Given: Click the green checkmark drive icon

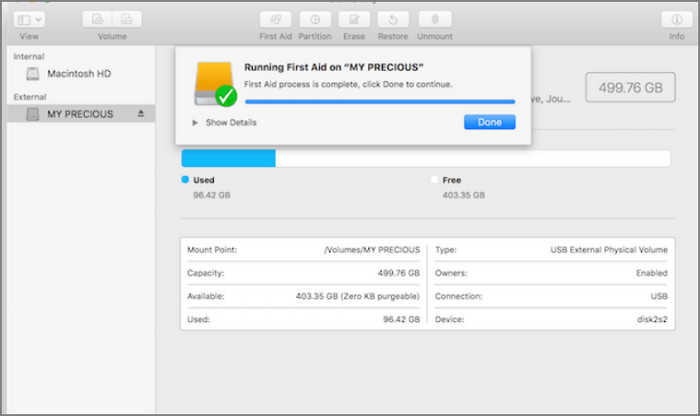Looking at the screenshot, I should click(x=217, y=84).
